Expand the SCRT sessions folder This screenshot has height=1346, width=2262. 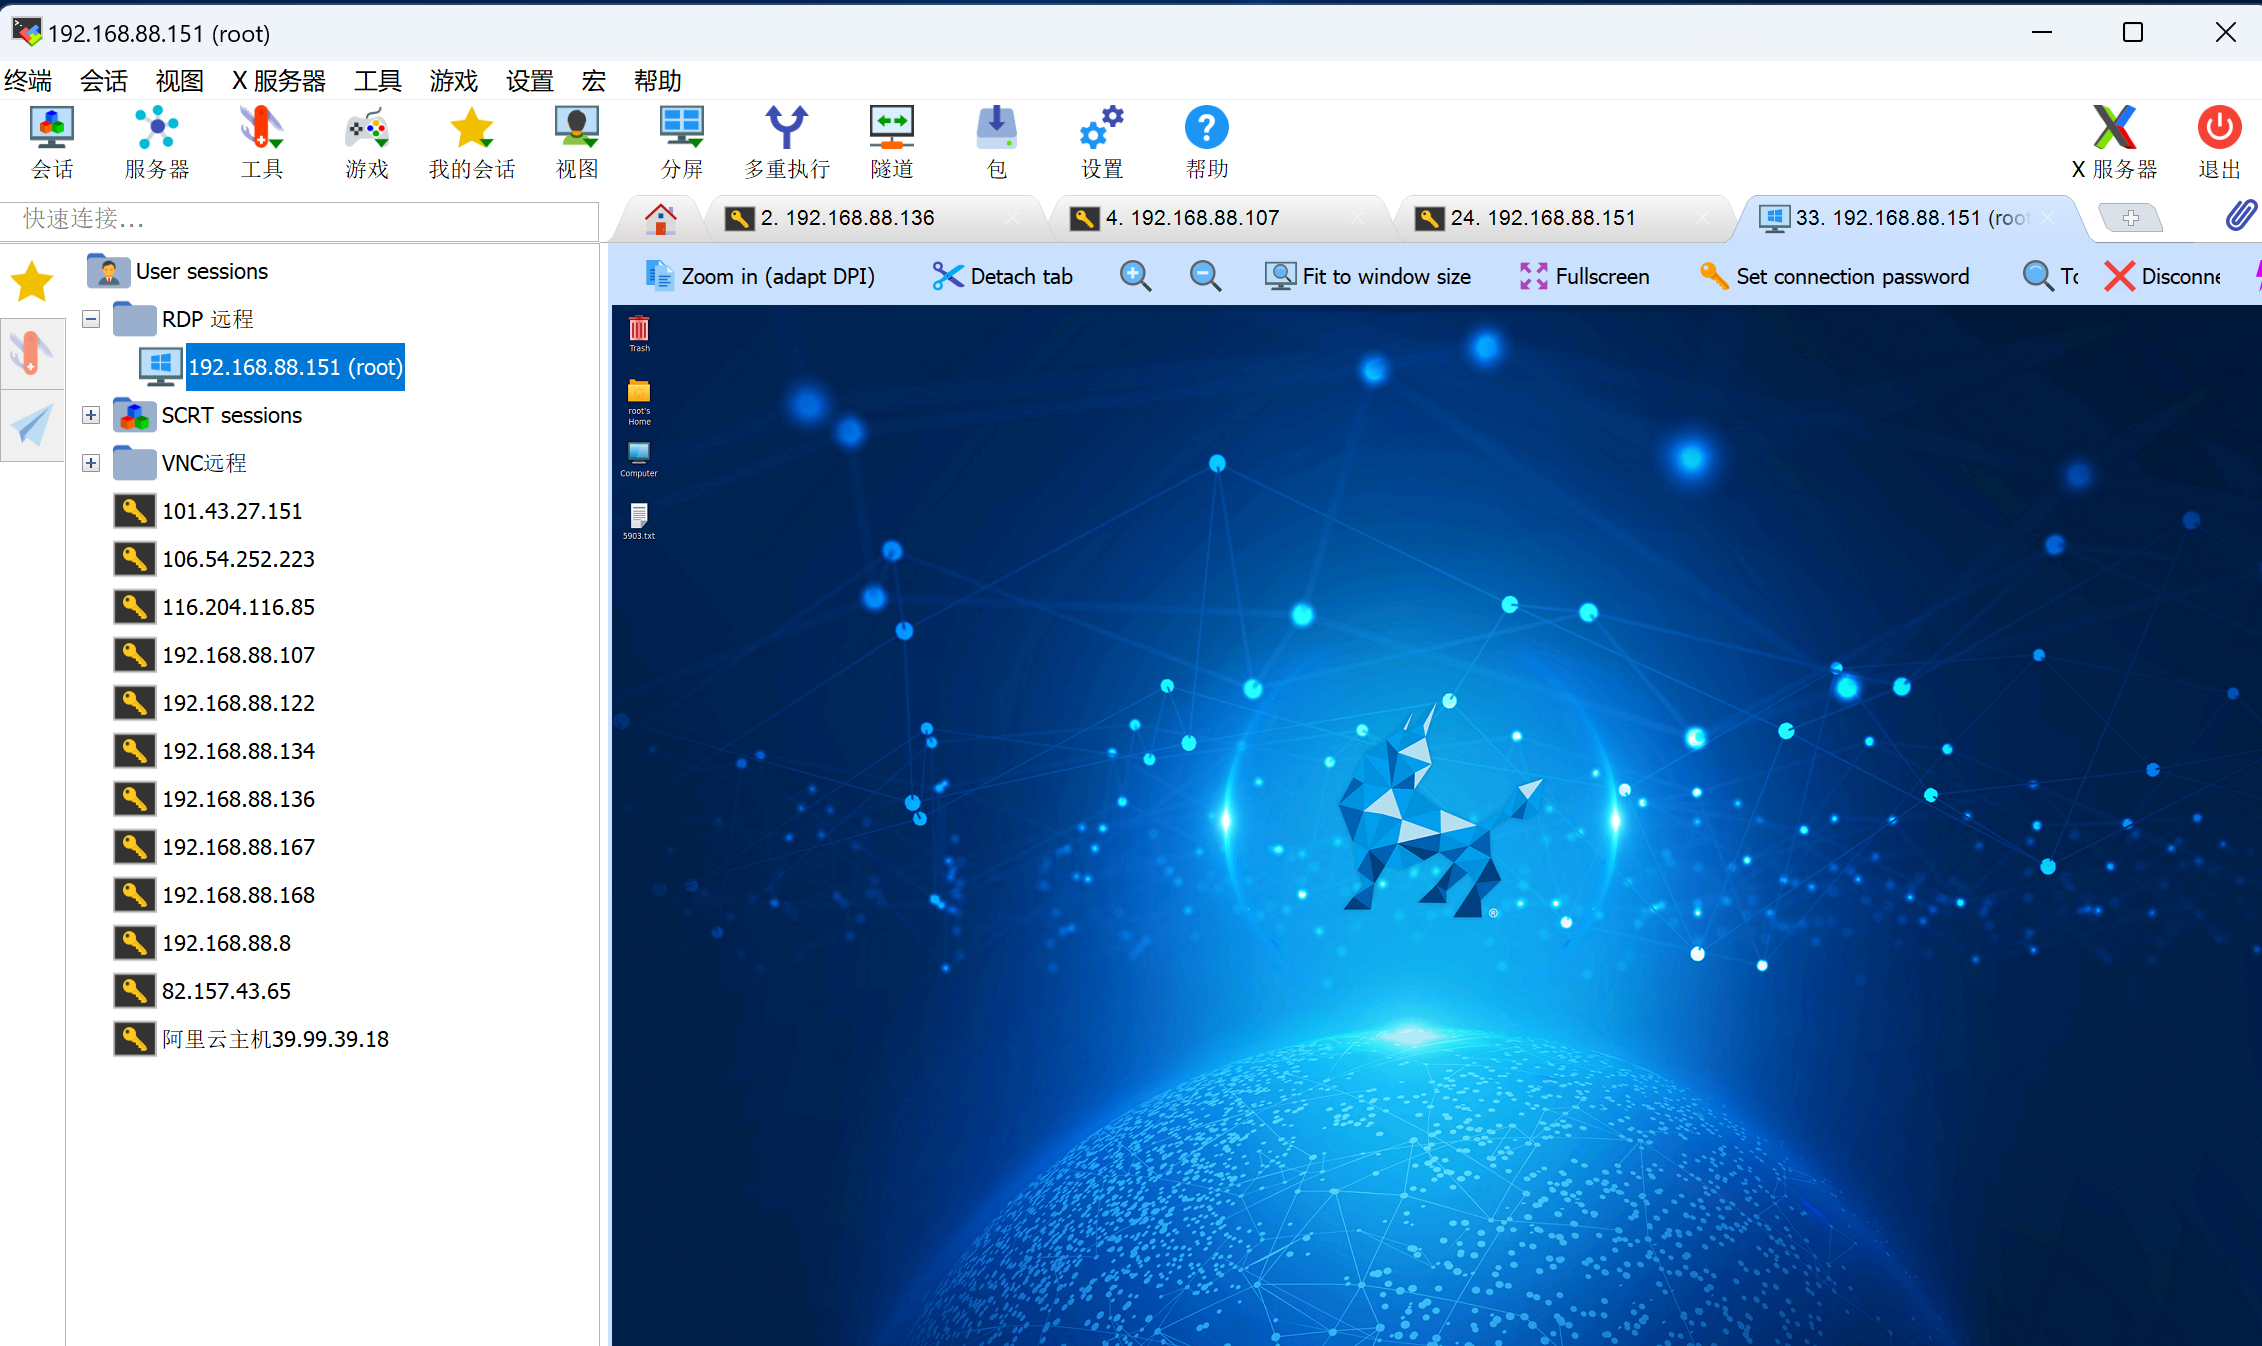pos(91,415)
